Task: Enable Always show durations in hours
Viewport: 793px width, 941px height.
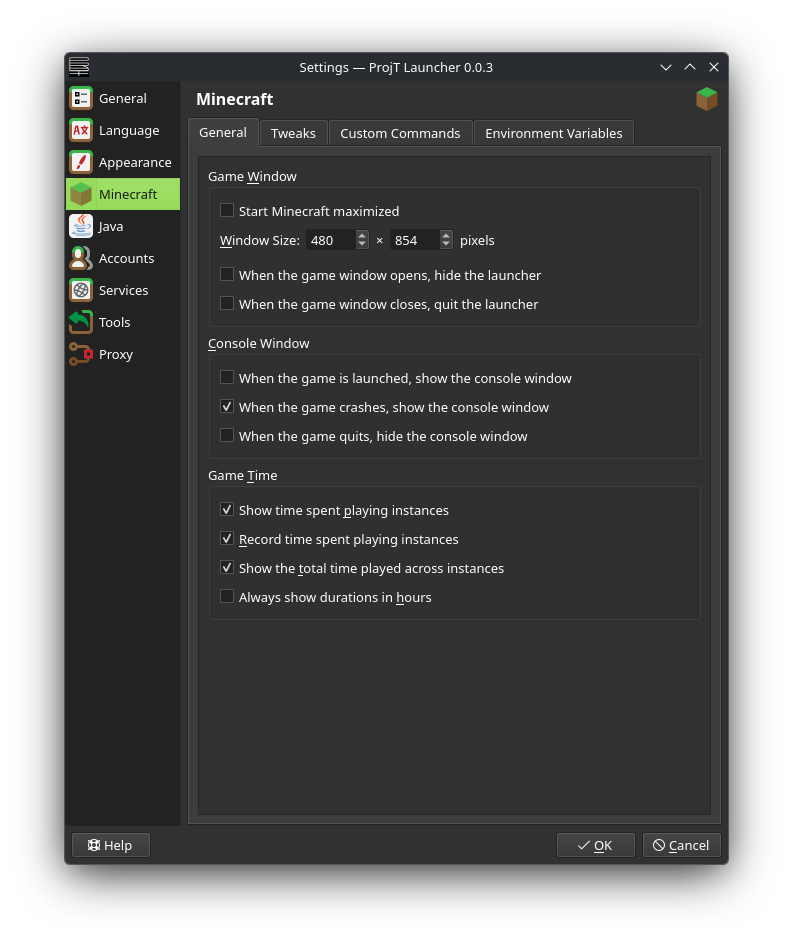Action: 226,597
